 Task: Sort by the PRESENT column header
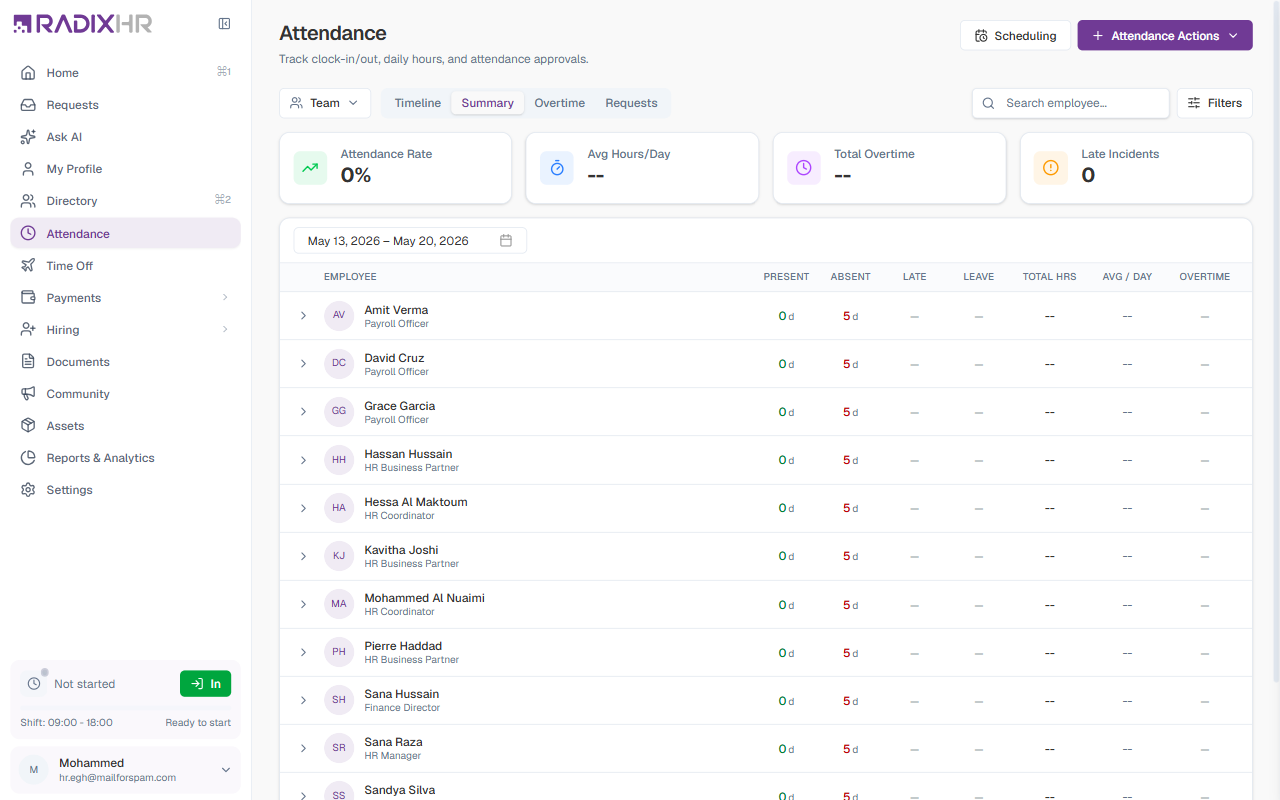786,277
